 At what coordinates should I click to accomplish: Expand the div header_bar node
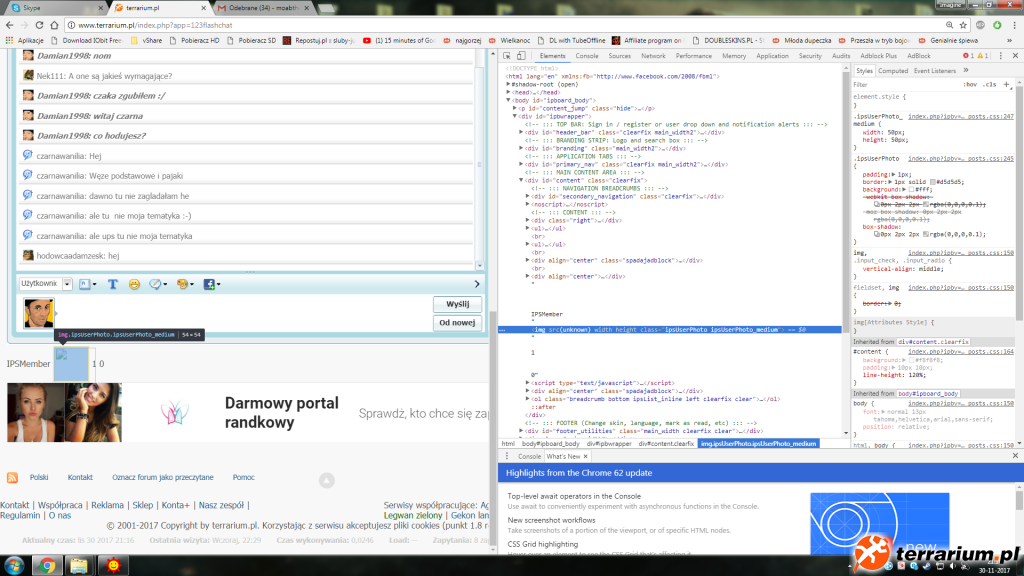[521, 133]
